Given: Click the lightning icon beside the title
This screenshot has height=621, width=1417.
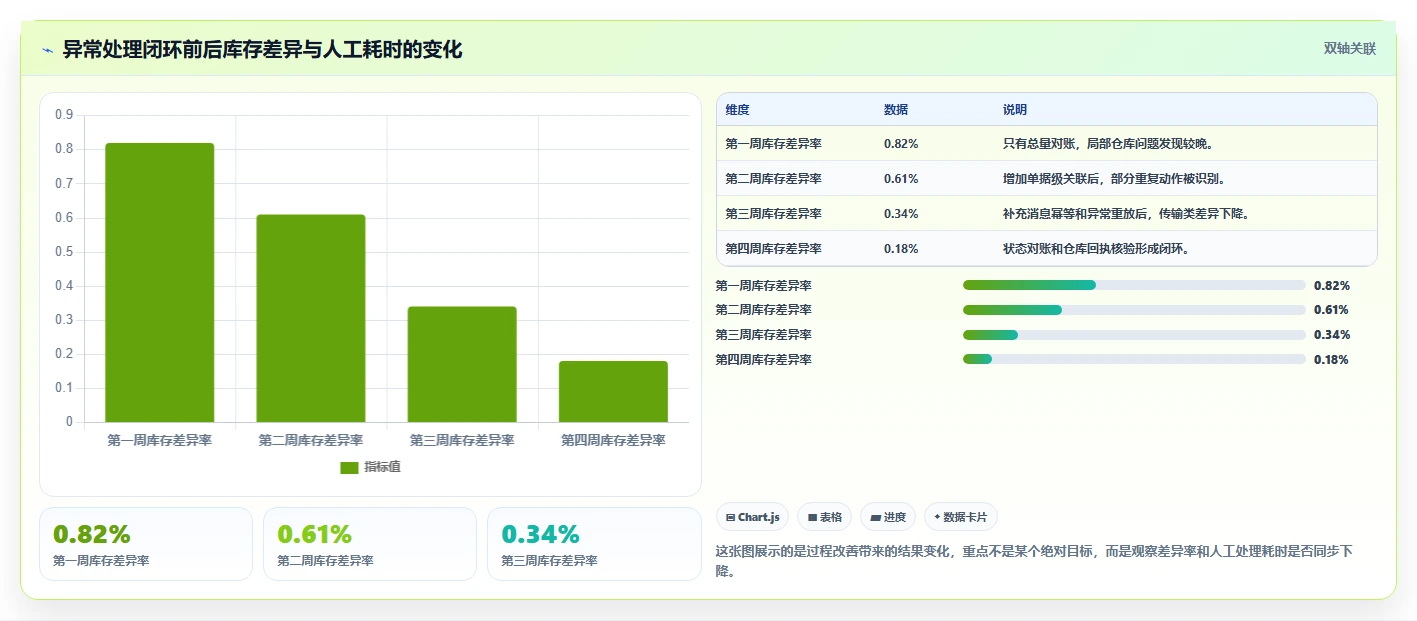Looking at the screenshot, I should tap(47, 50).
